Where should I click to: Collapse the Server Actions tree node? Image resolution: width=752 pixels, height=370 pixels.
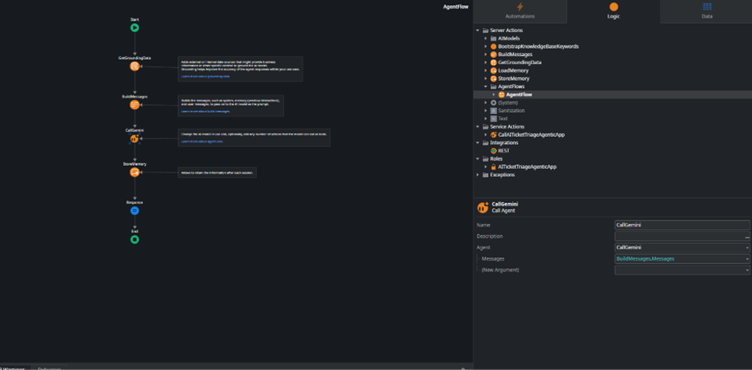[478, 30]
